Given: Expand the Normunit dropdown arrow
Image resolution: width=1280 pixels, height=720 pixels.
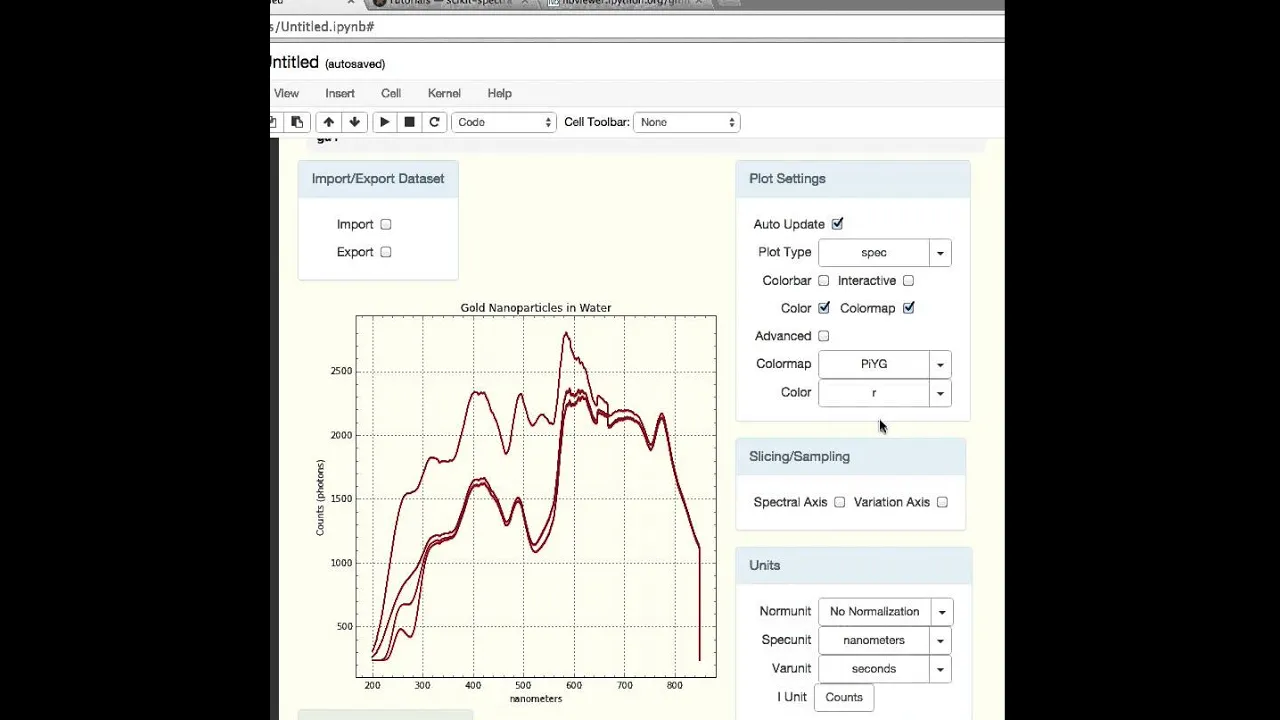Looking at the screenshot, I should click(941, 612).
